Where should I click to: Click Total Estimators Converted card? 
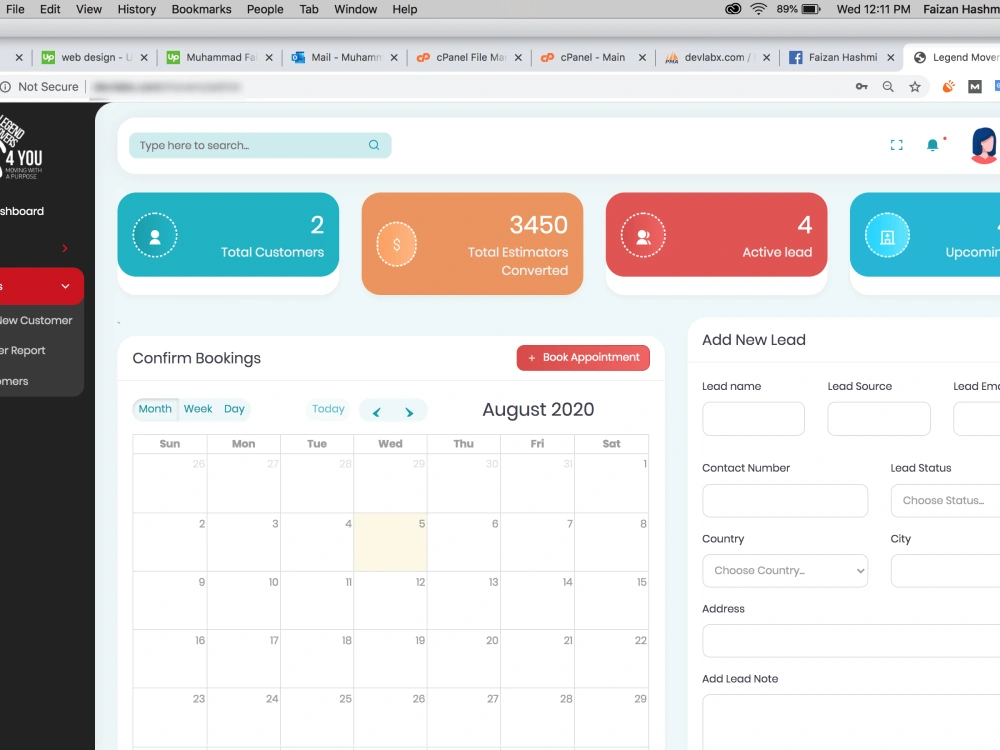472,244
